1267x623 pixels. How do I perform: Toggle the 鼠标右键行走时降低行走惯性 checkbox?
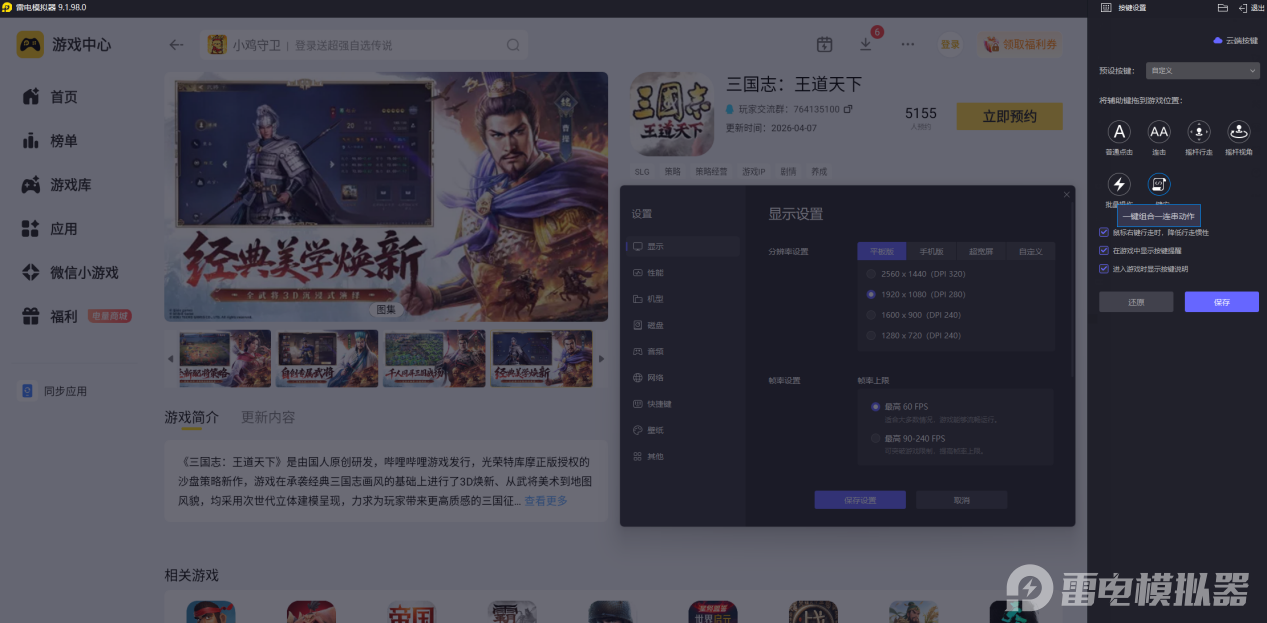[x=1104, y=232]
